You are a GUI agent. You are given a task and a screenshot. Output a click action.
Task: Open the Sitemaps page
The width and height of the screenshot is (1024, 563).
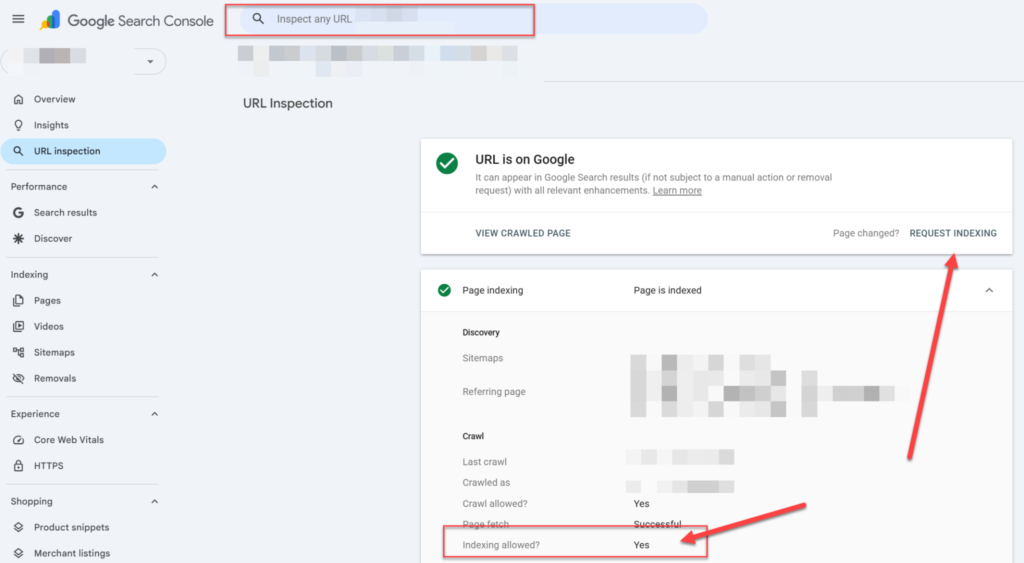pos(54,353)
